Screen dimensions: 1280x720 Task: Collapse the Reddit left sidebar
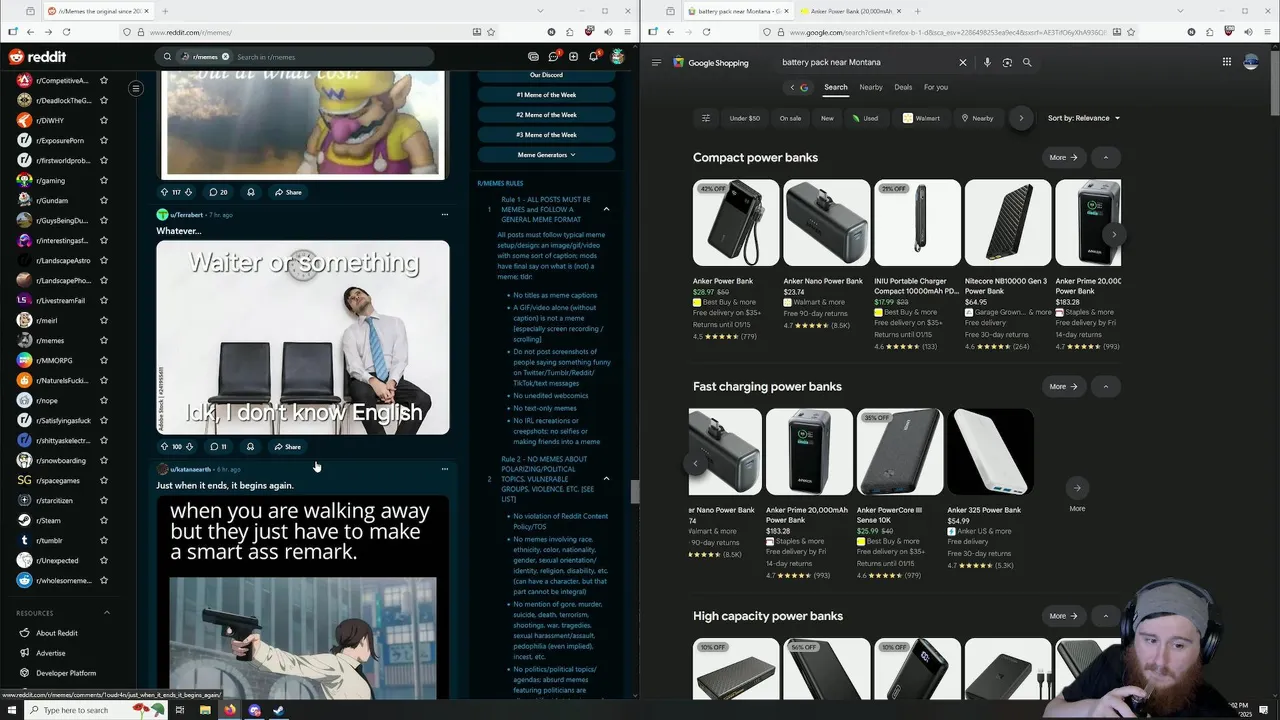tap(136, 88)
